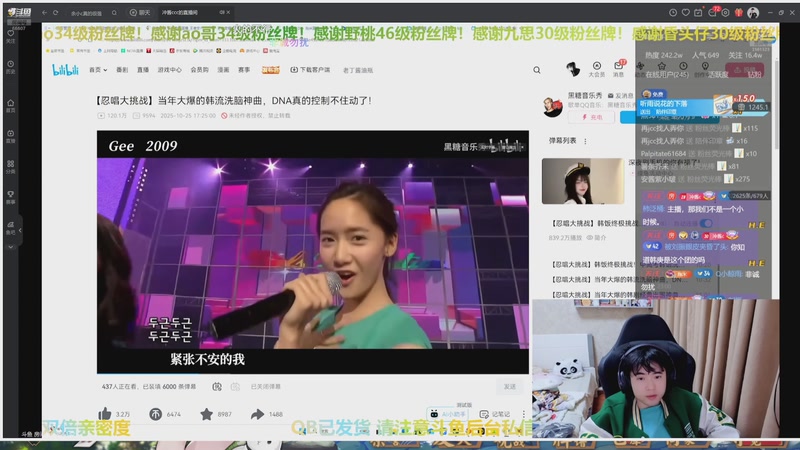Image resolution: width=800 pixels, height=450 pixels.
Task: Open settings gear icon in top-right bar
Action: (x=726, y=12)
